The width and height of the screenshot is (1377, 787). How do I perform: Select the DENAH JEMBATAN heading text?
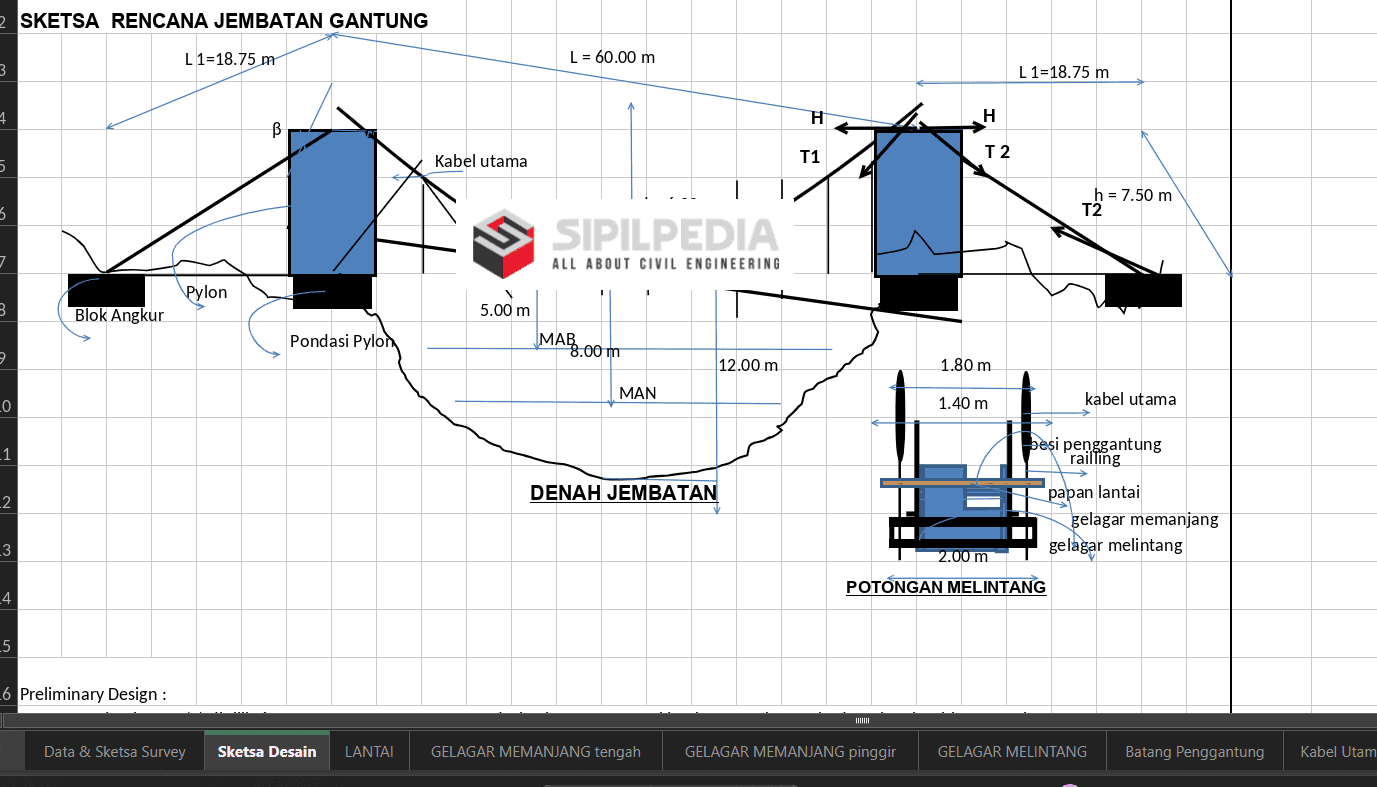tap(623, 493)
